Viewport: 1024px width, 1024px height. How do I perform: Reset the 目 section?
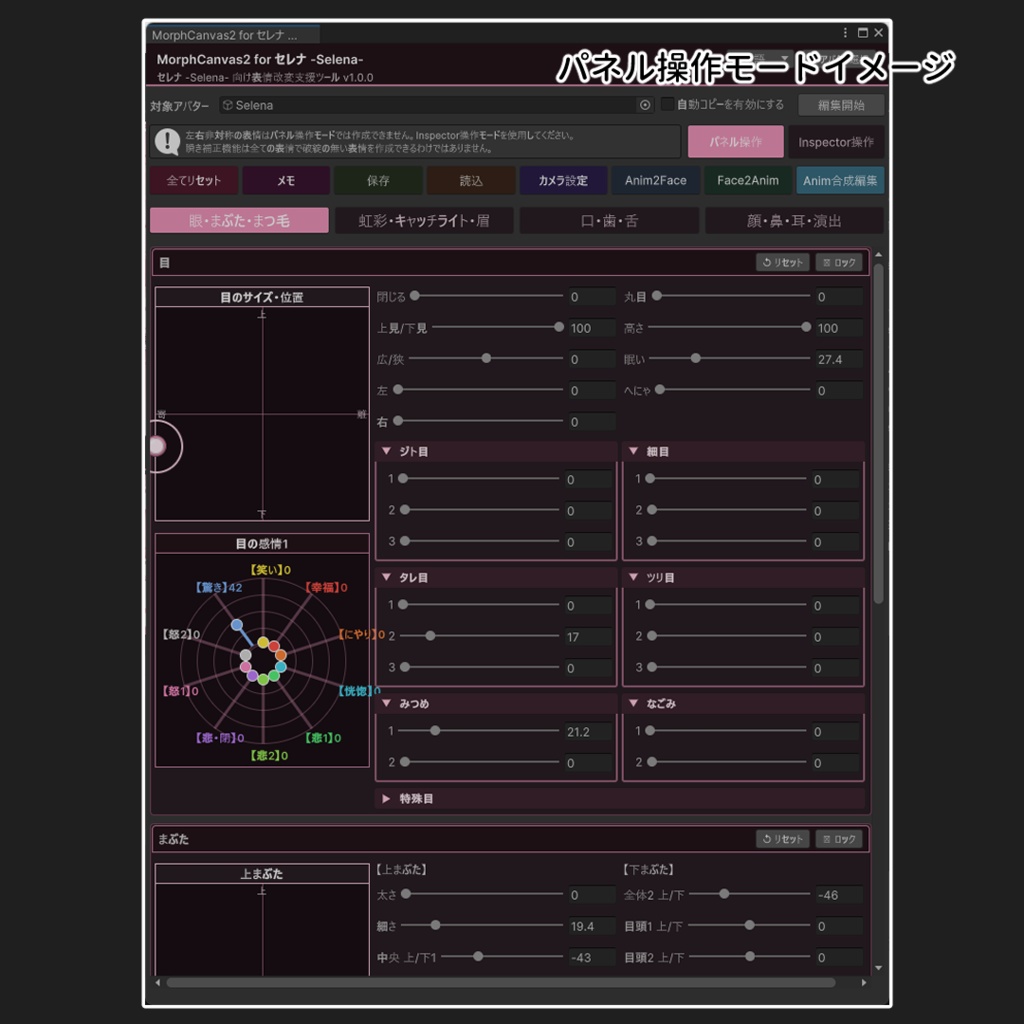click(782, 262)
